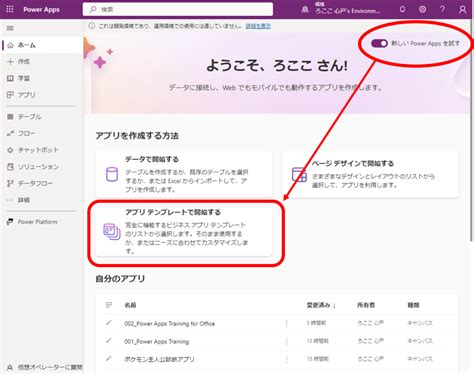This screenshot has height=374, width=474.
Task: Click the app list header icon
Action: coord(109,305)
